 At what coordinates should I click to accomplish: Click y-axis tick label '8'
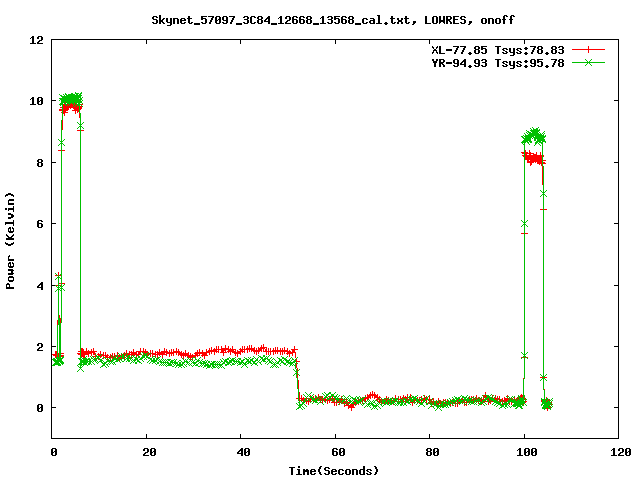(40, 162)
